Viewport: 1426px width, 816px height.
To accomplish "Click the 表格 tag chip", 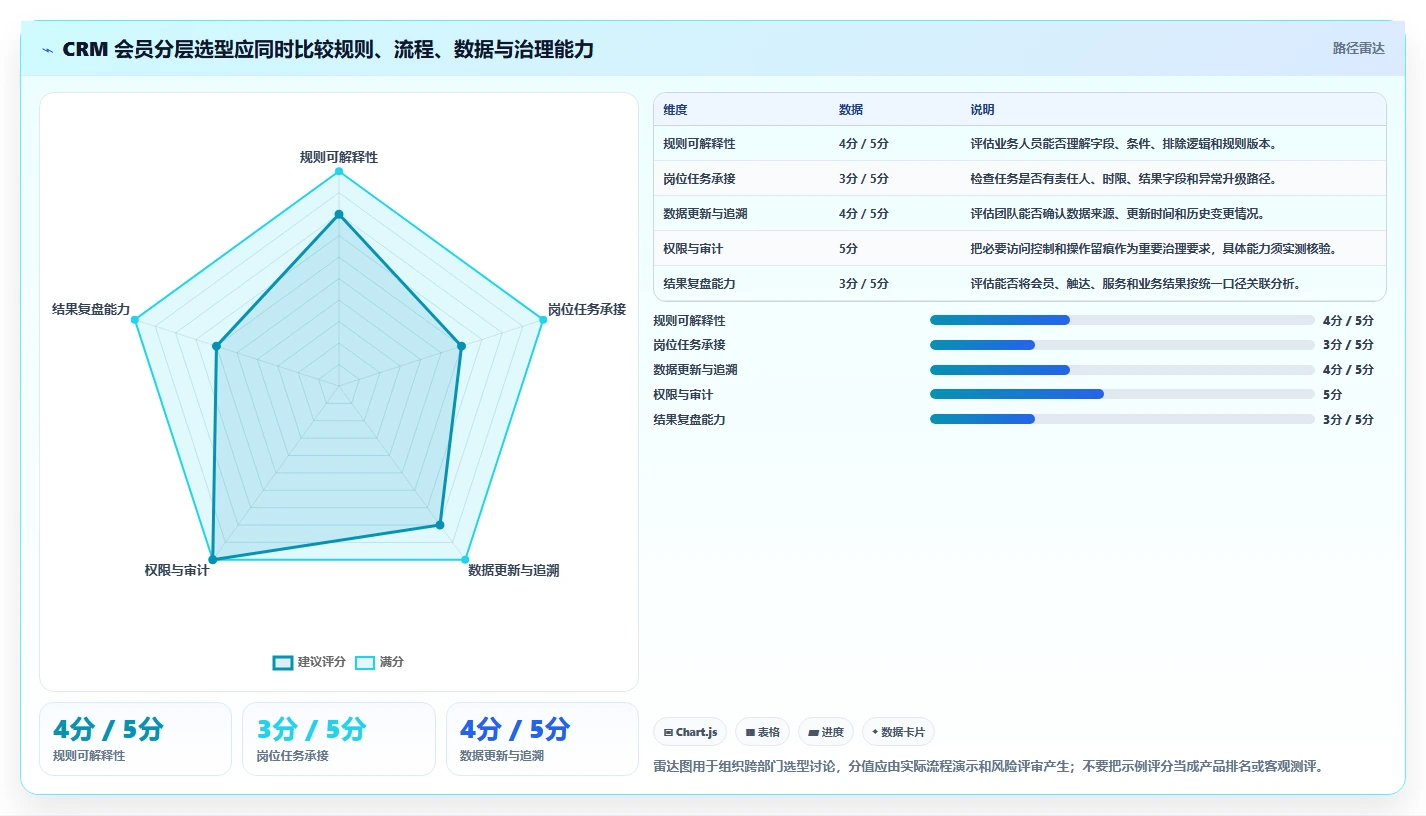I will 763,732.
